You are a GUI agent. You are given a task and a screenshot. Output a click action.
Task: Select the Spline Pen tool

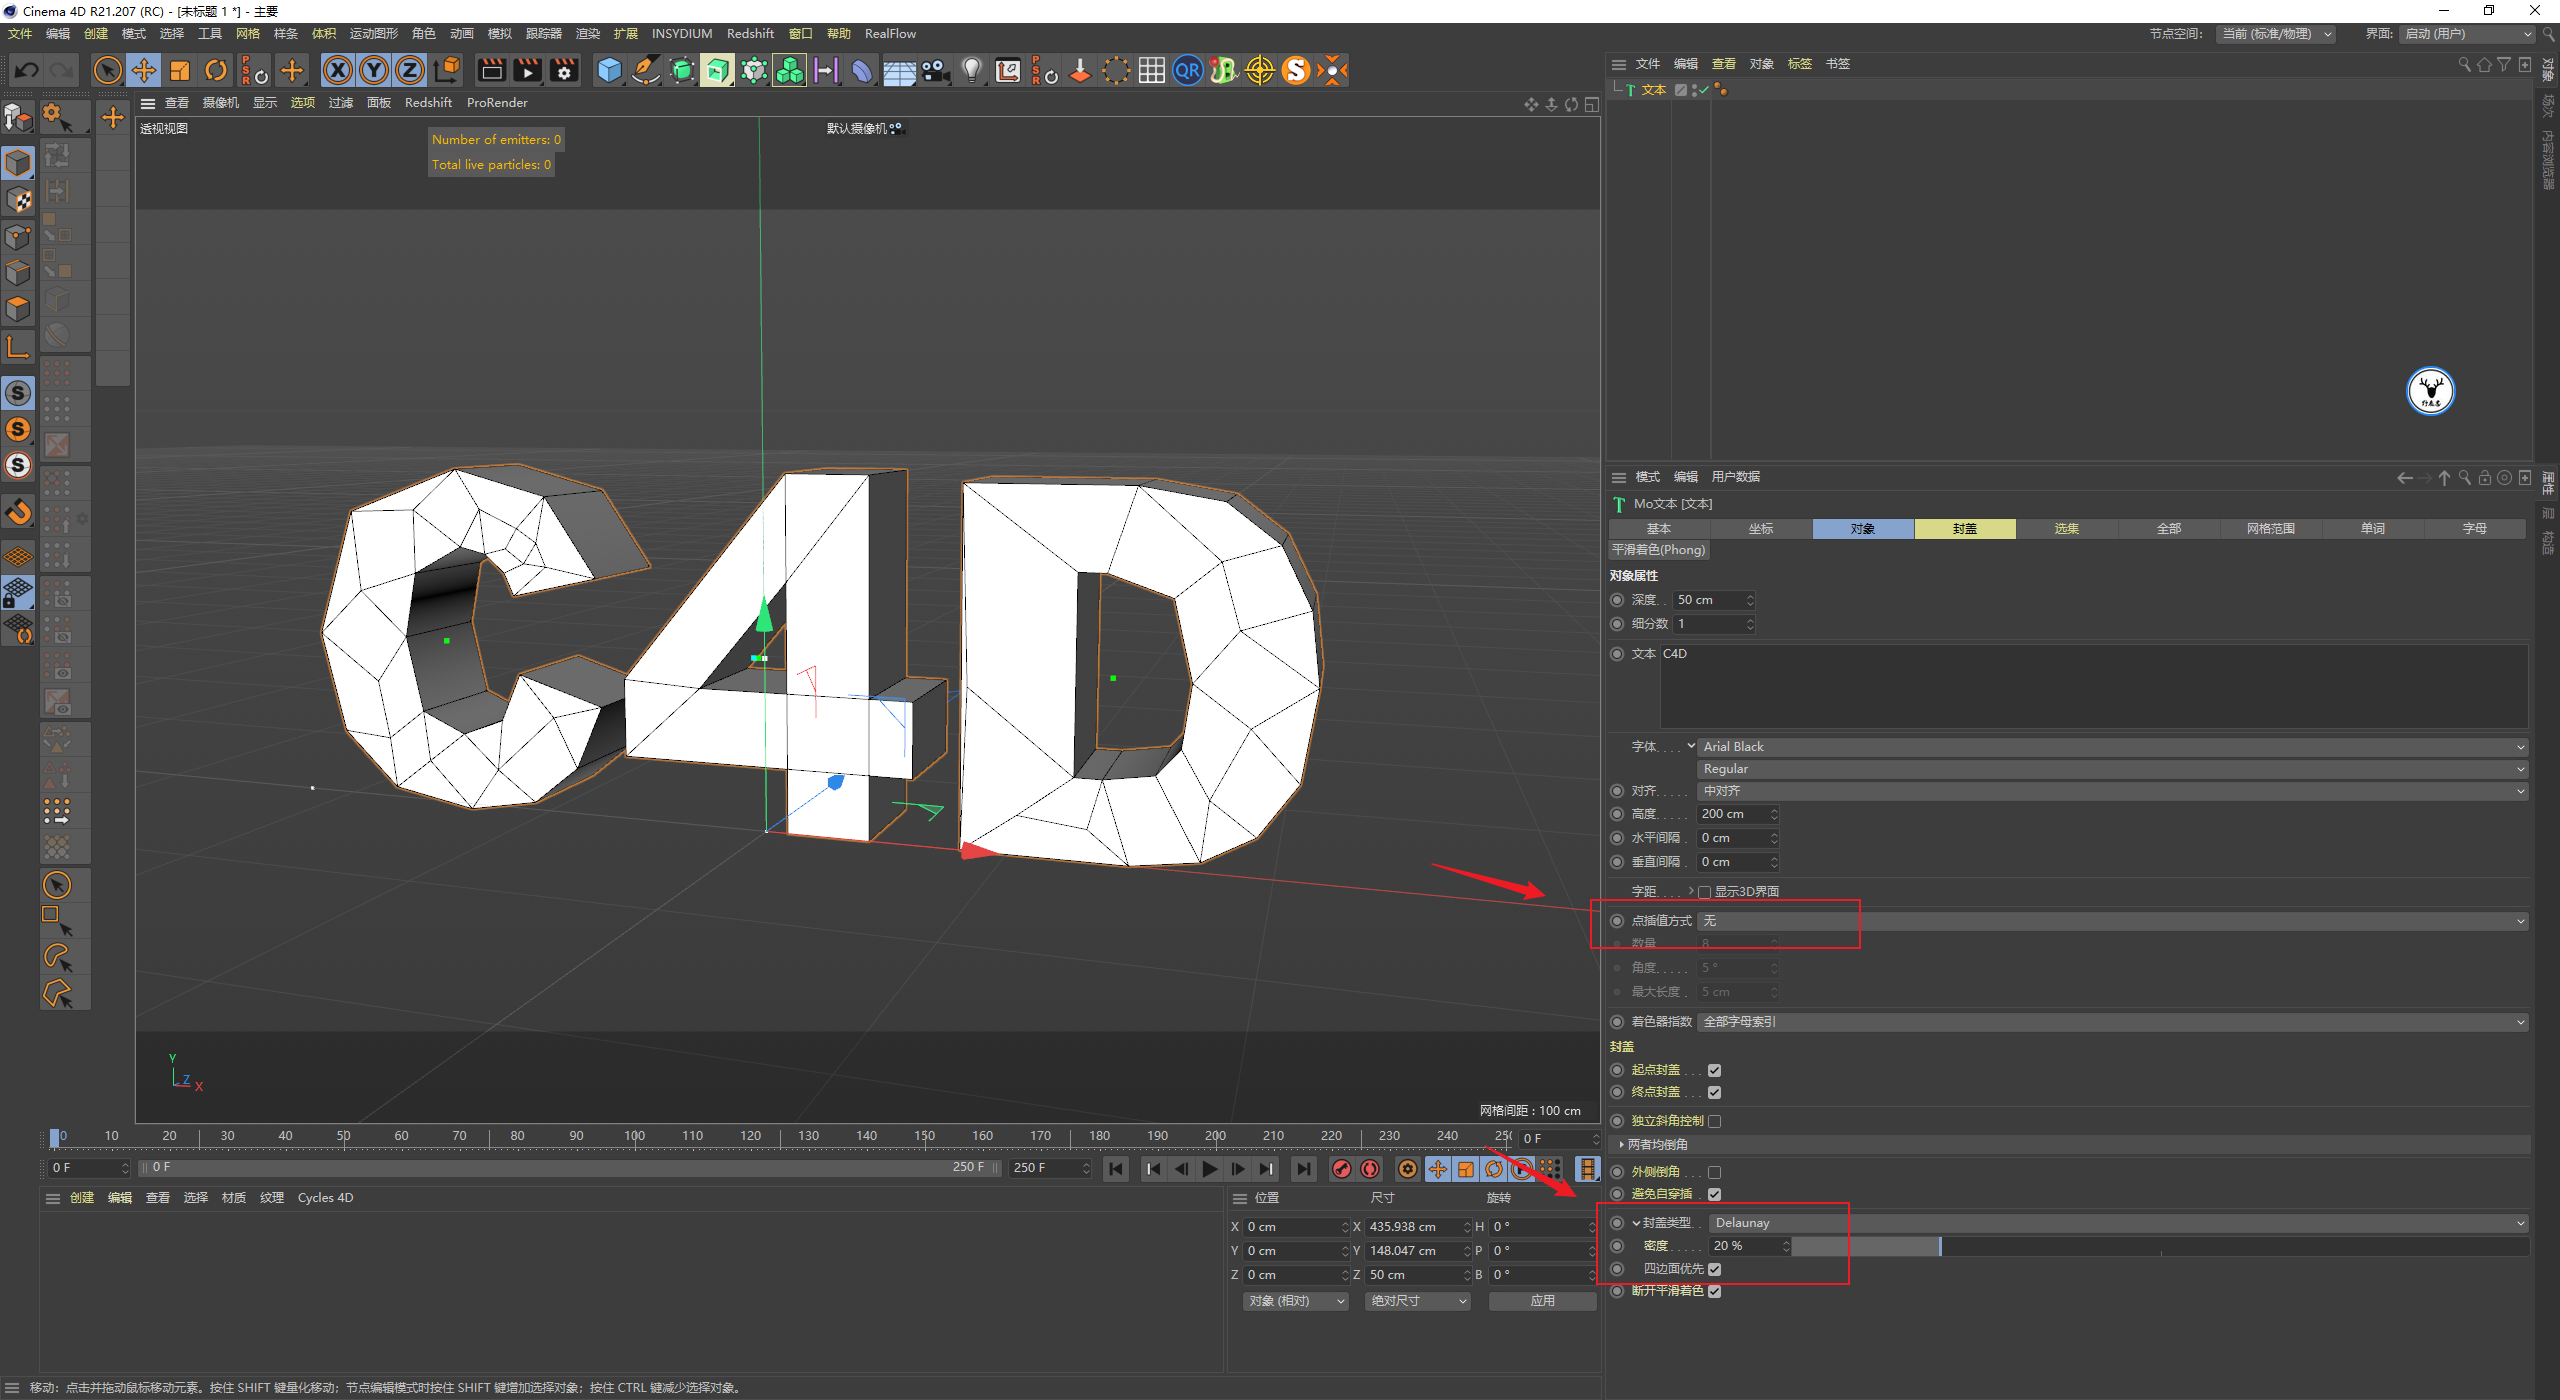[x=646, y=70]
